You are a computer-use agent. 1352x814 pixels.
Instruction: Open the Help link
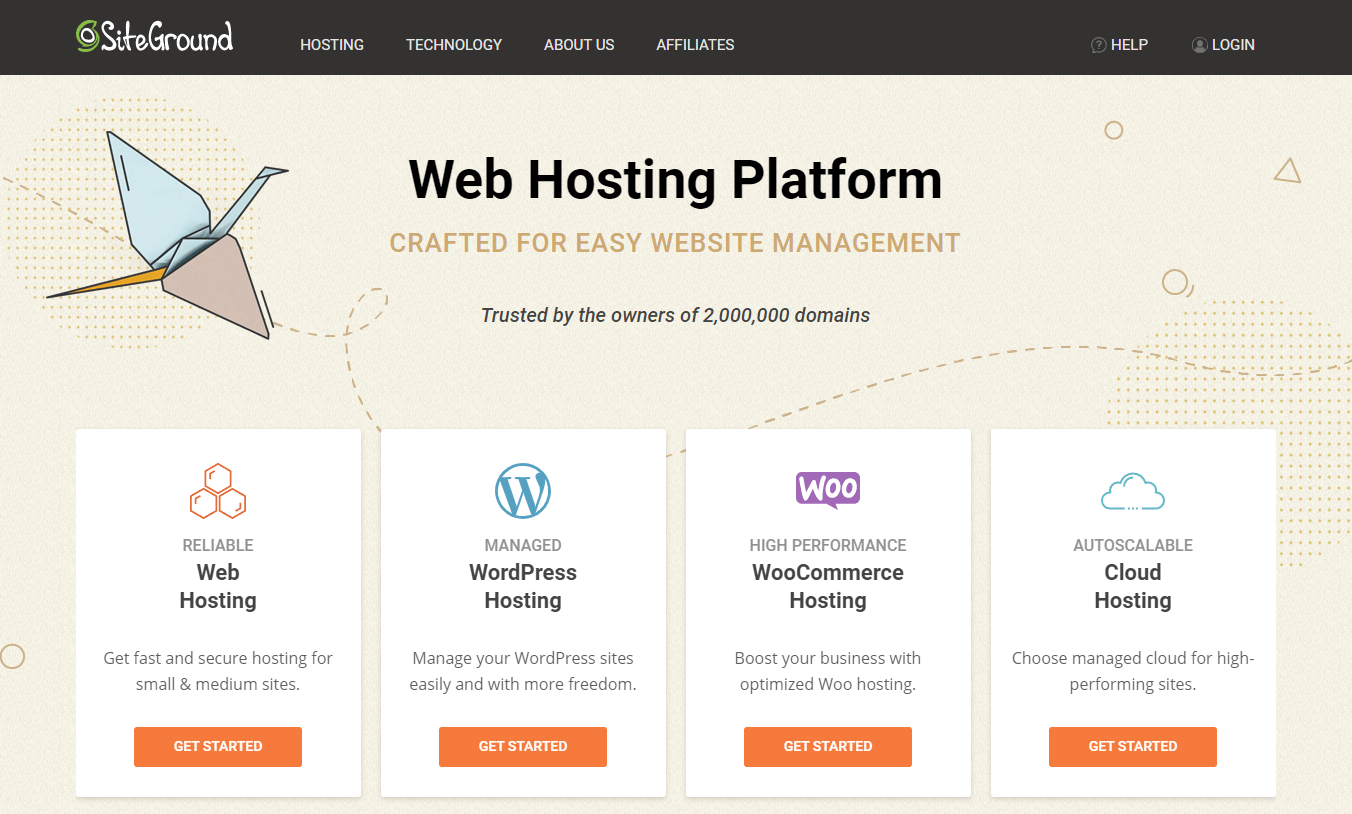pyautogui.click(x=1129, y=45)
